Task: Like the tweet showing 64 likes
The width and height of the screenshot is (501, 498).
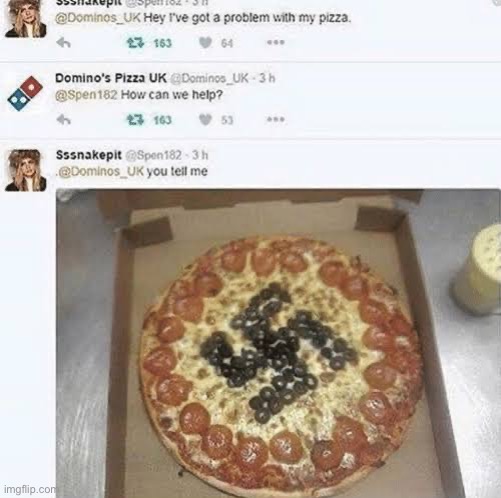Action: (205, 43)
